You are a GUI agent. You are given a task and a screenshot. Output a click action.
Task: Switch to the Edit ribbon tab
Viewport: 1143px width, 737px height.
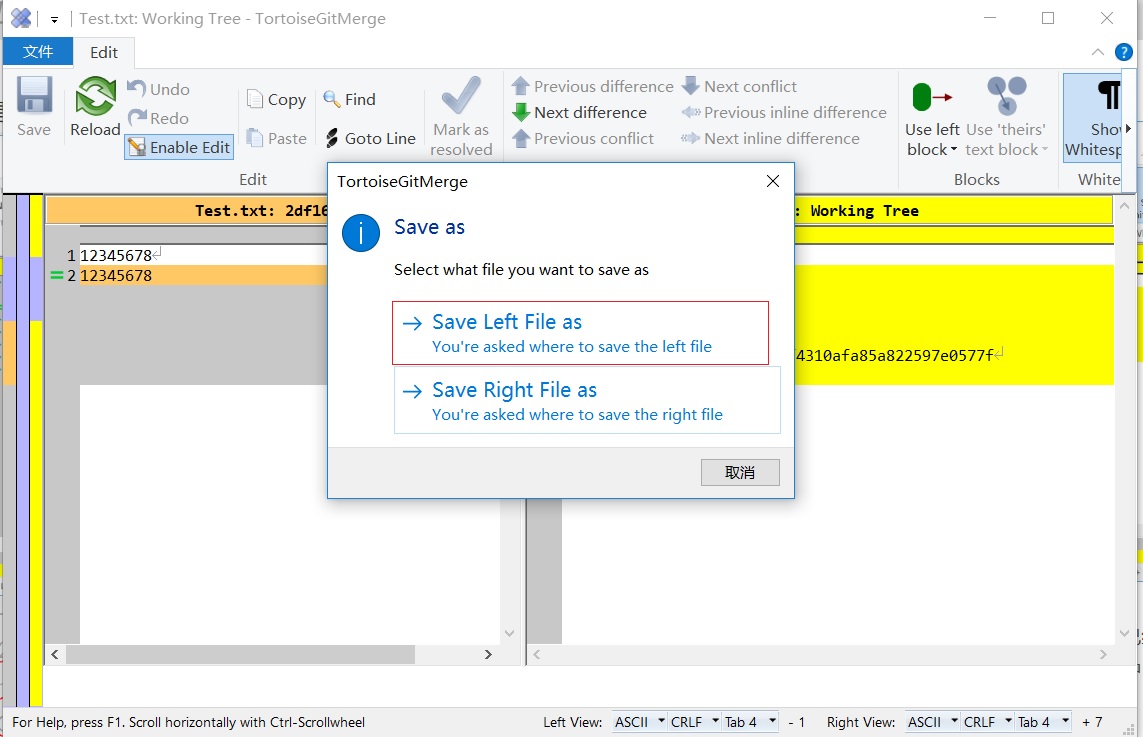104,52
